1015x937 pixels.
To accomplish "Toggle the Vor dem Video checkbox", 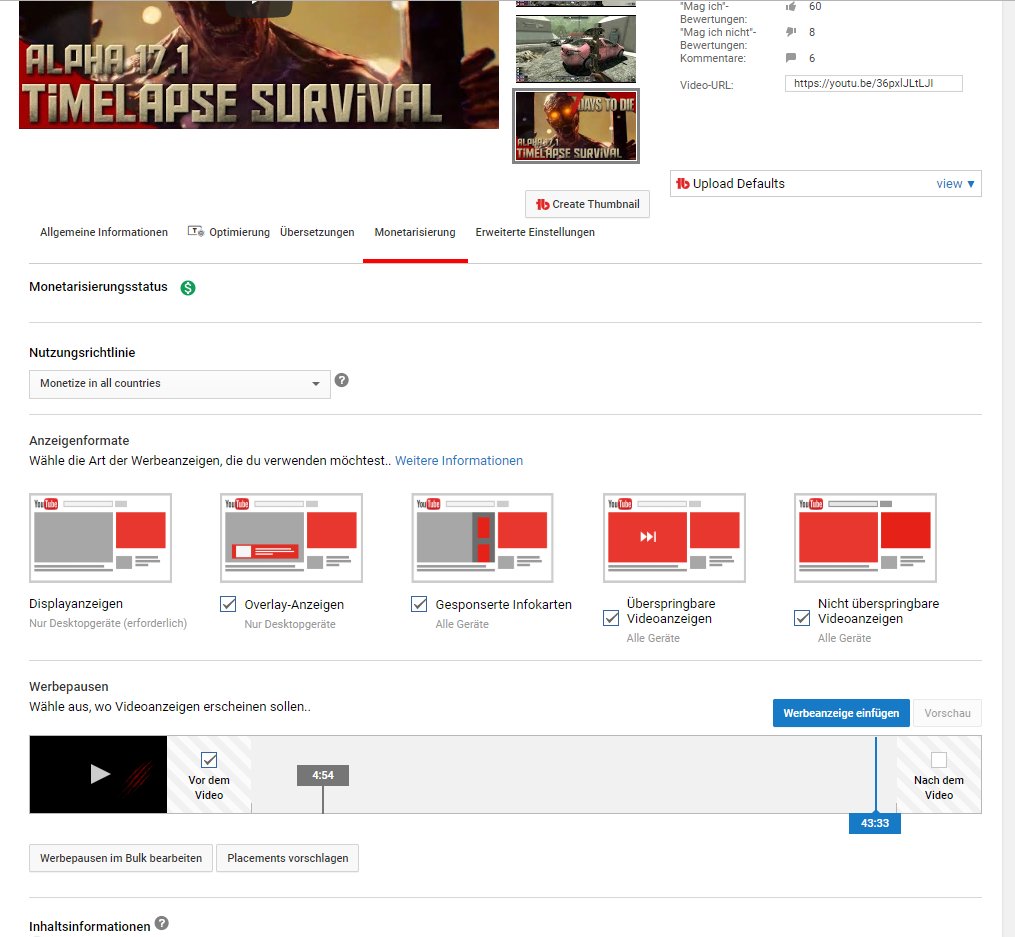I will (209, 760).
